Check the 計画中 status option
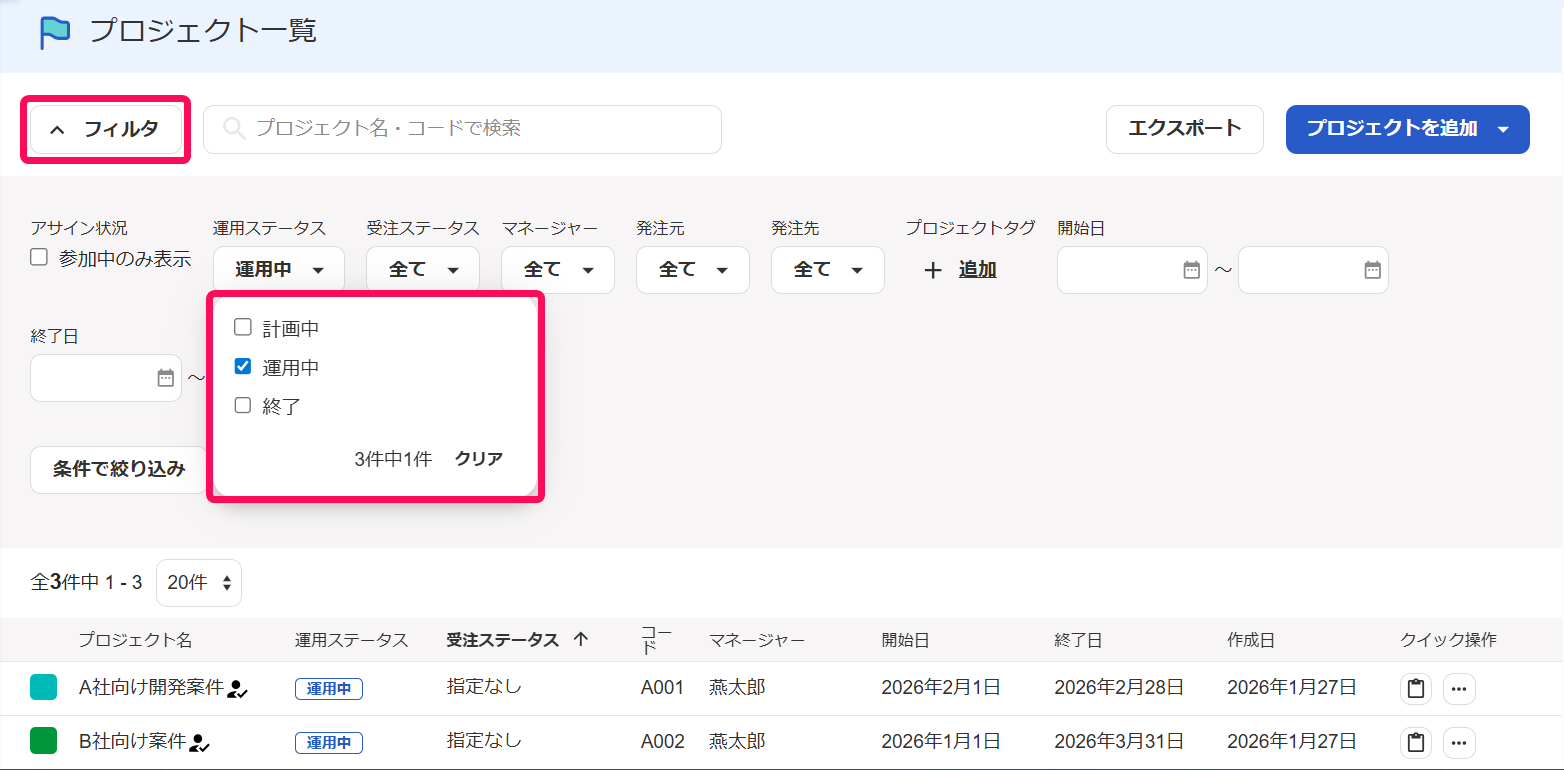The image size is (1564, 770). pos(242,327)
